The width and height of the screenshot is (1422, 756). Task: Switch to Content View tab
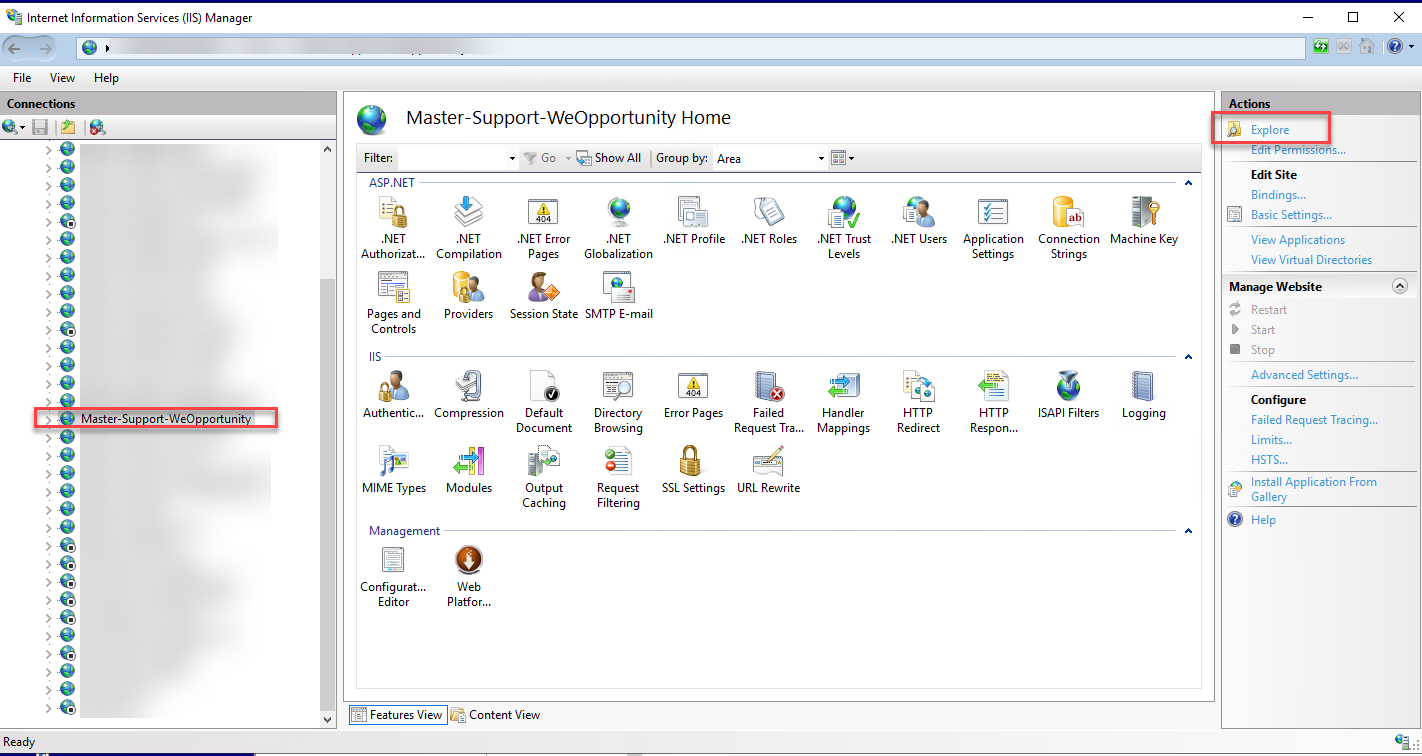point(496,715)
